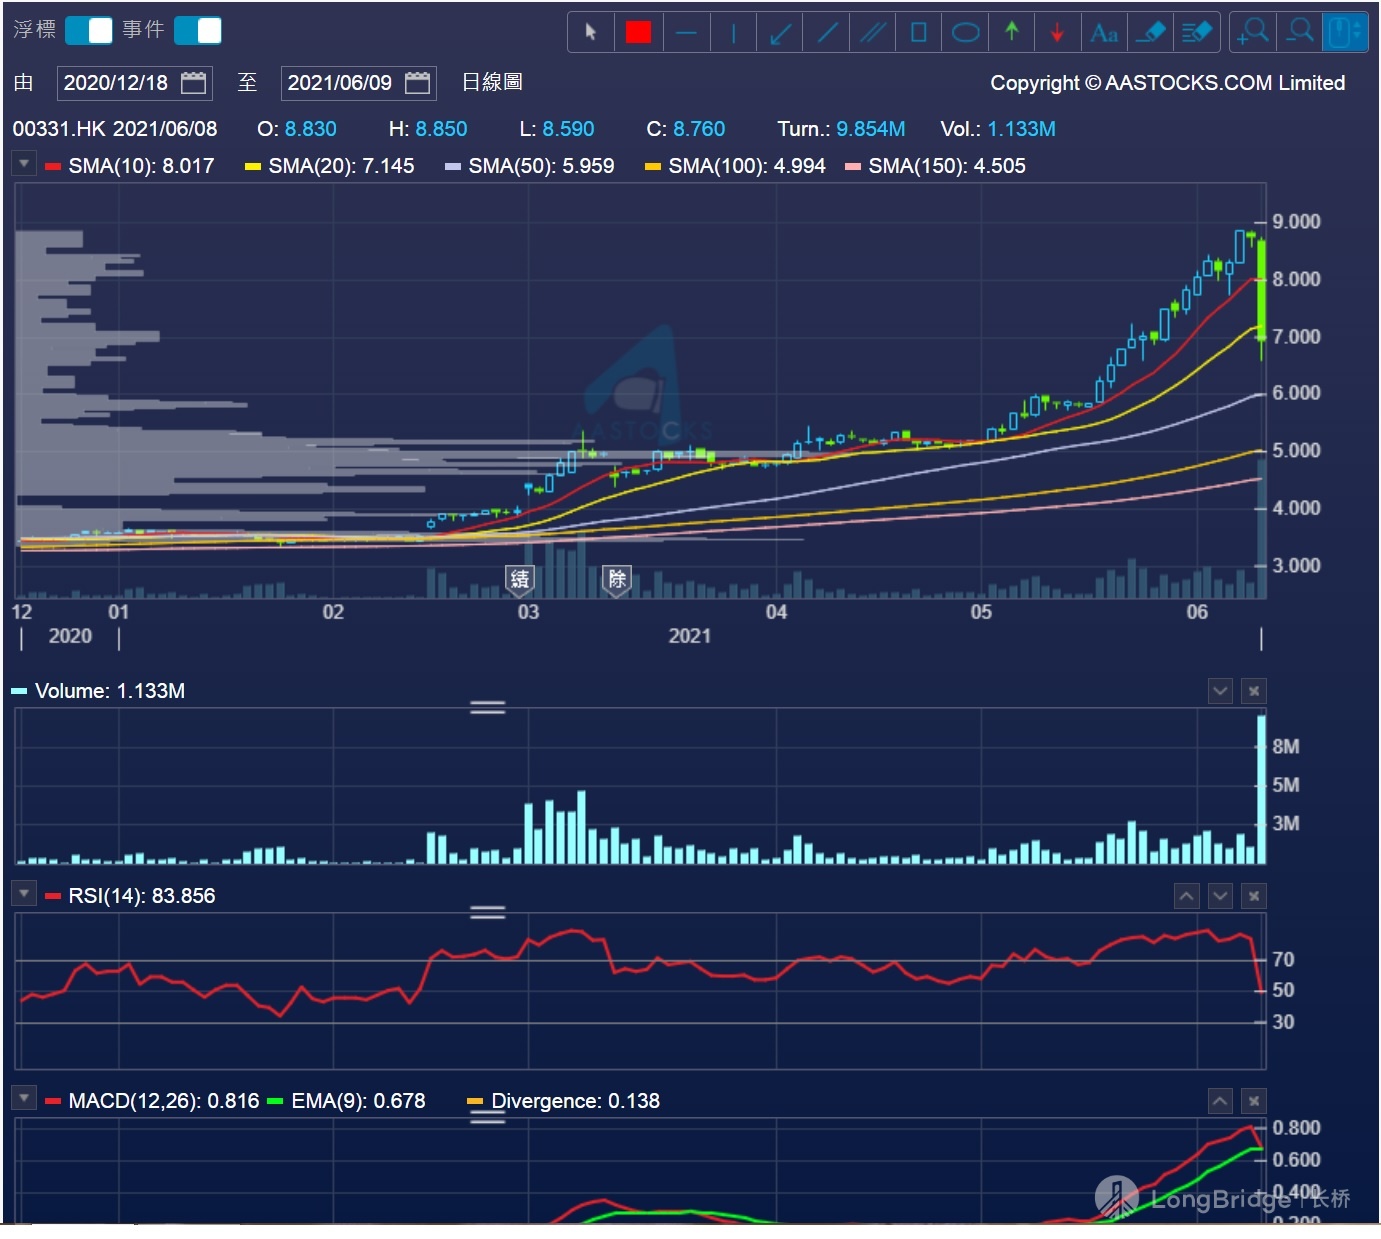Click the start date field 2020/12/18
This screenshot has height=1239, width=1381.
point(117,83)
